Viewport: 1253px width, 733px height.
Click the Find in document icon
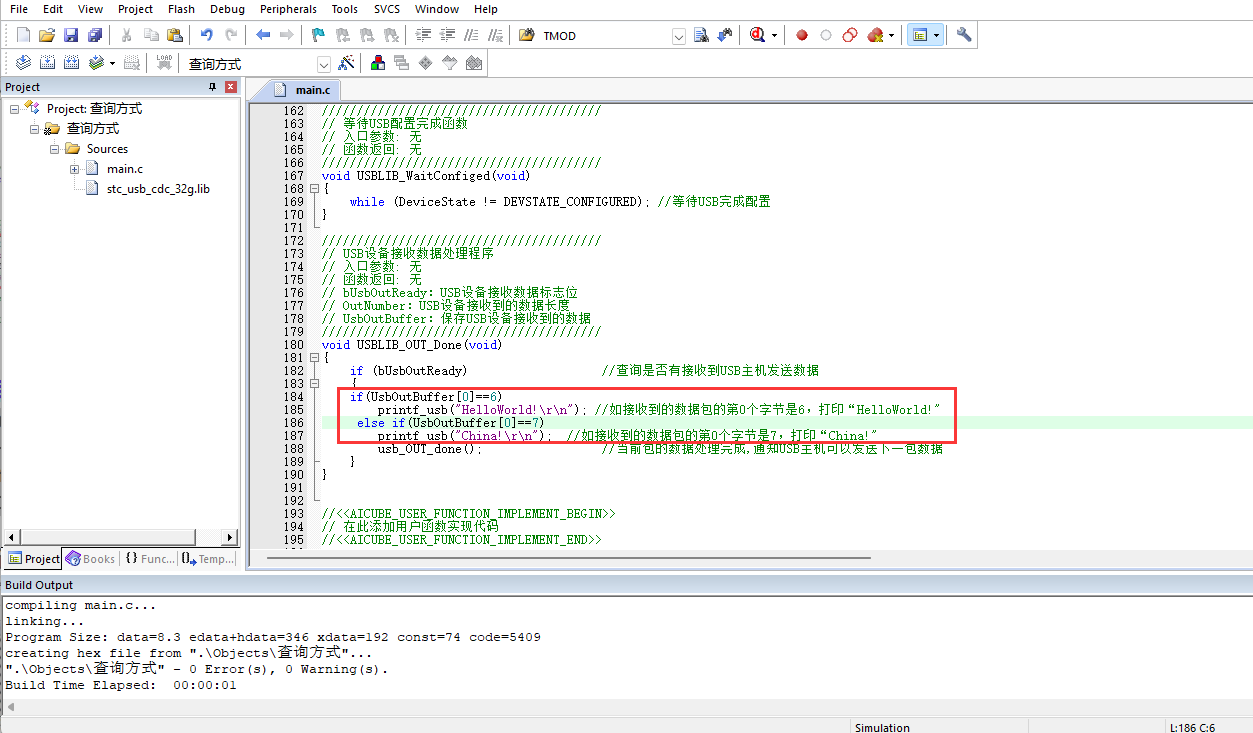(701, 35)
